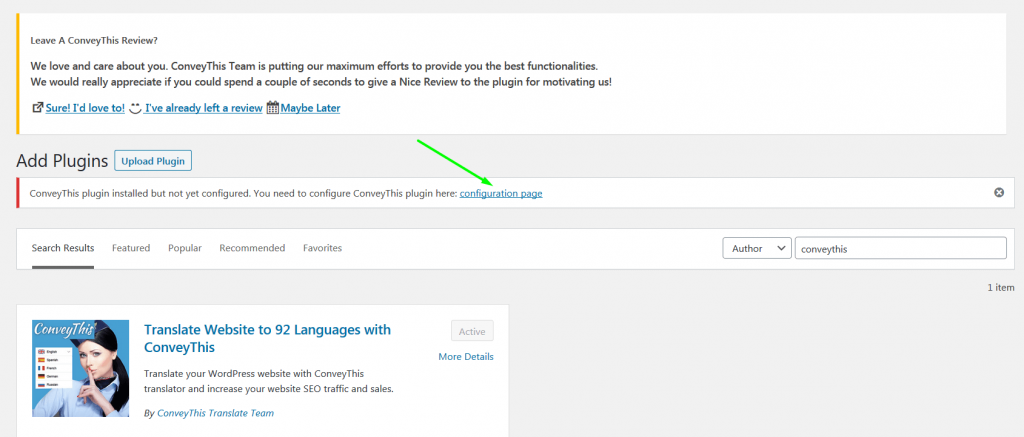Switch to the Popular tab
Screen dimensions: 1024x437
(185, 248)
